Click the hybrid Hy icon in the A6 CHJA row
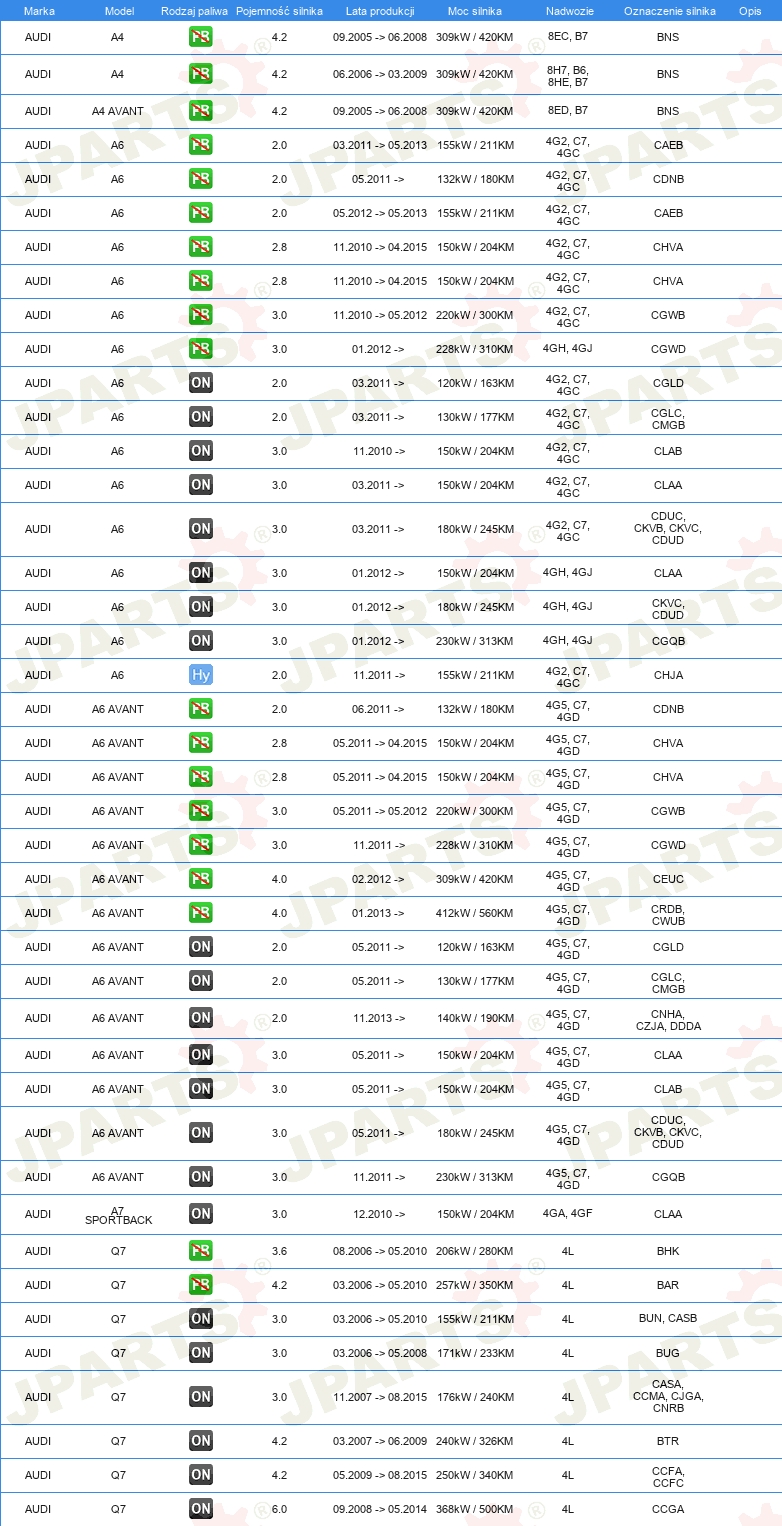The image size is (782, 1526). (201, 675)
